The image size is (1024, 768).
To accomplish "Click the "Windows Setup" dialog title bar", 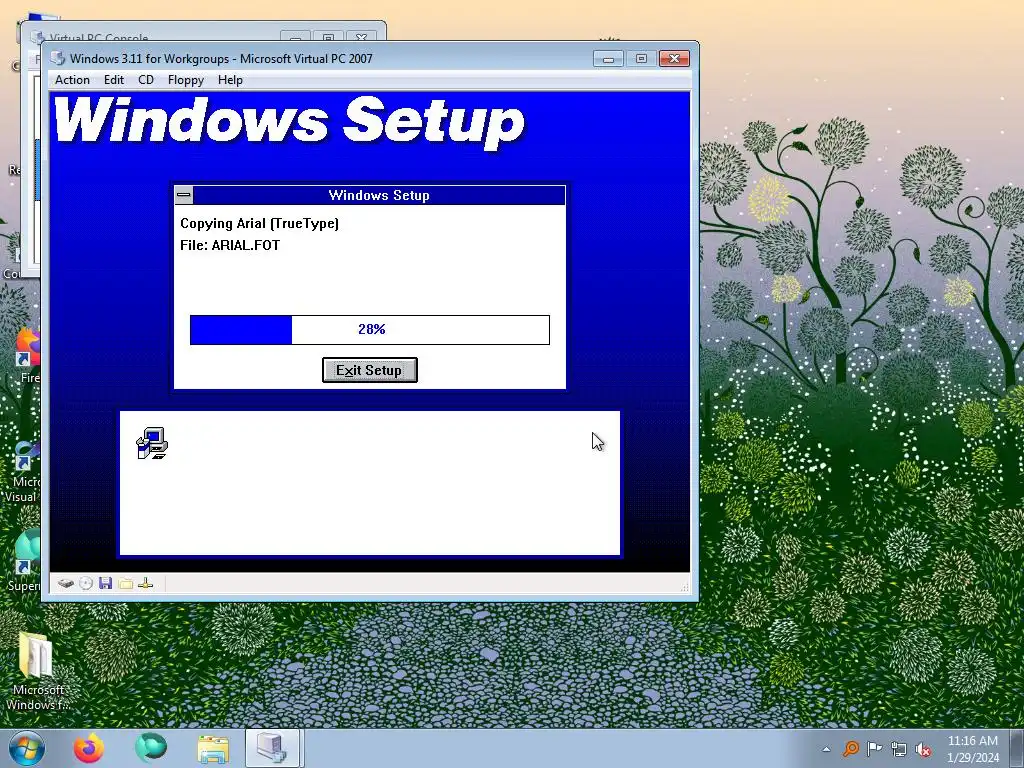I will (379, 195).
